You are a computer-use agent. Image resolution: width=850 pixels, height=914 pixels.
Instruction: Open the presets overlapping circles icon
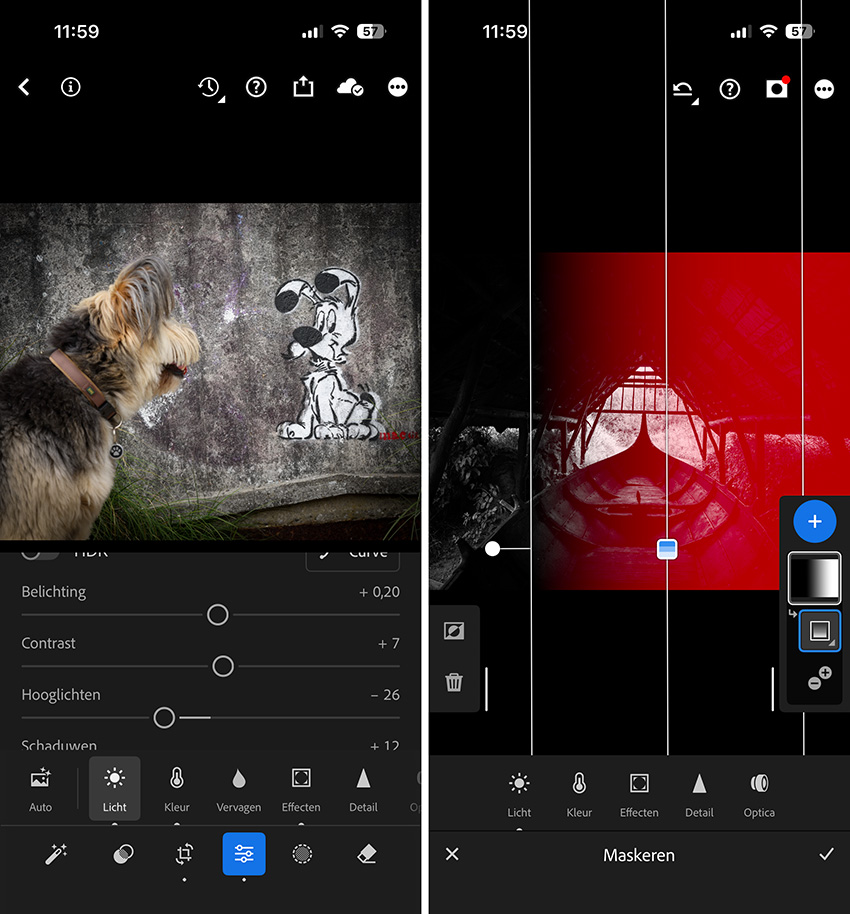(x=124, y=854)
